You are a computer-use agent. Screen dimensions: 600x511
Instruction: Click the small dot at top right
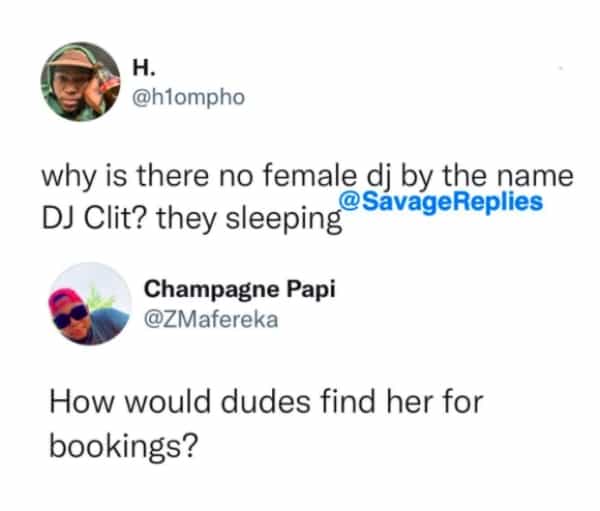point(561,69)
